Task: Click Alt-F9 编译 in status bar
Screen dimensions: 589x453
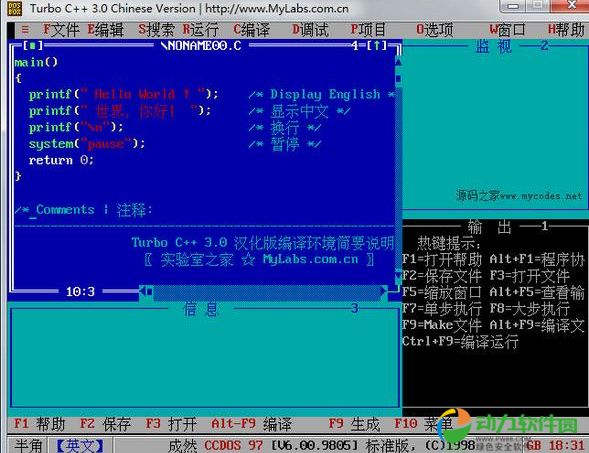Action: (x=251, y=424)
